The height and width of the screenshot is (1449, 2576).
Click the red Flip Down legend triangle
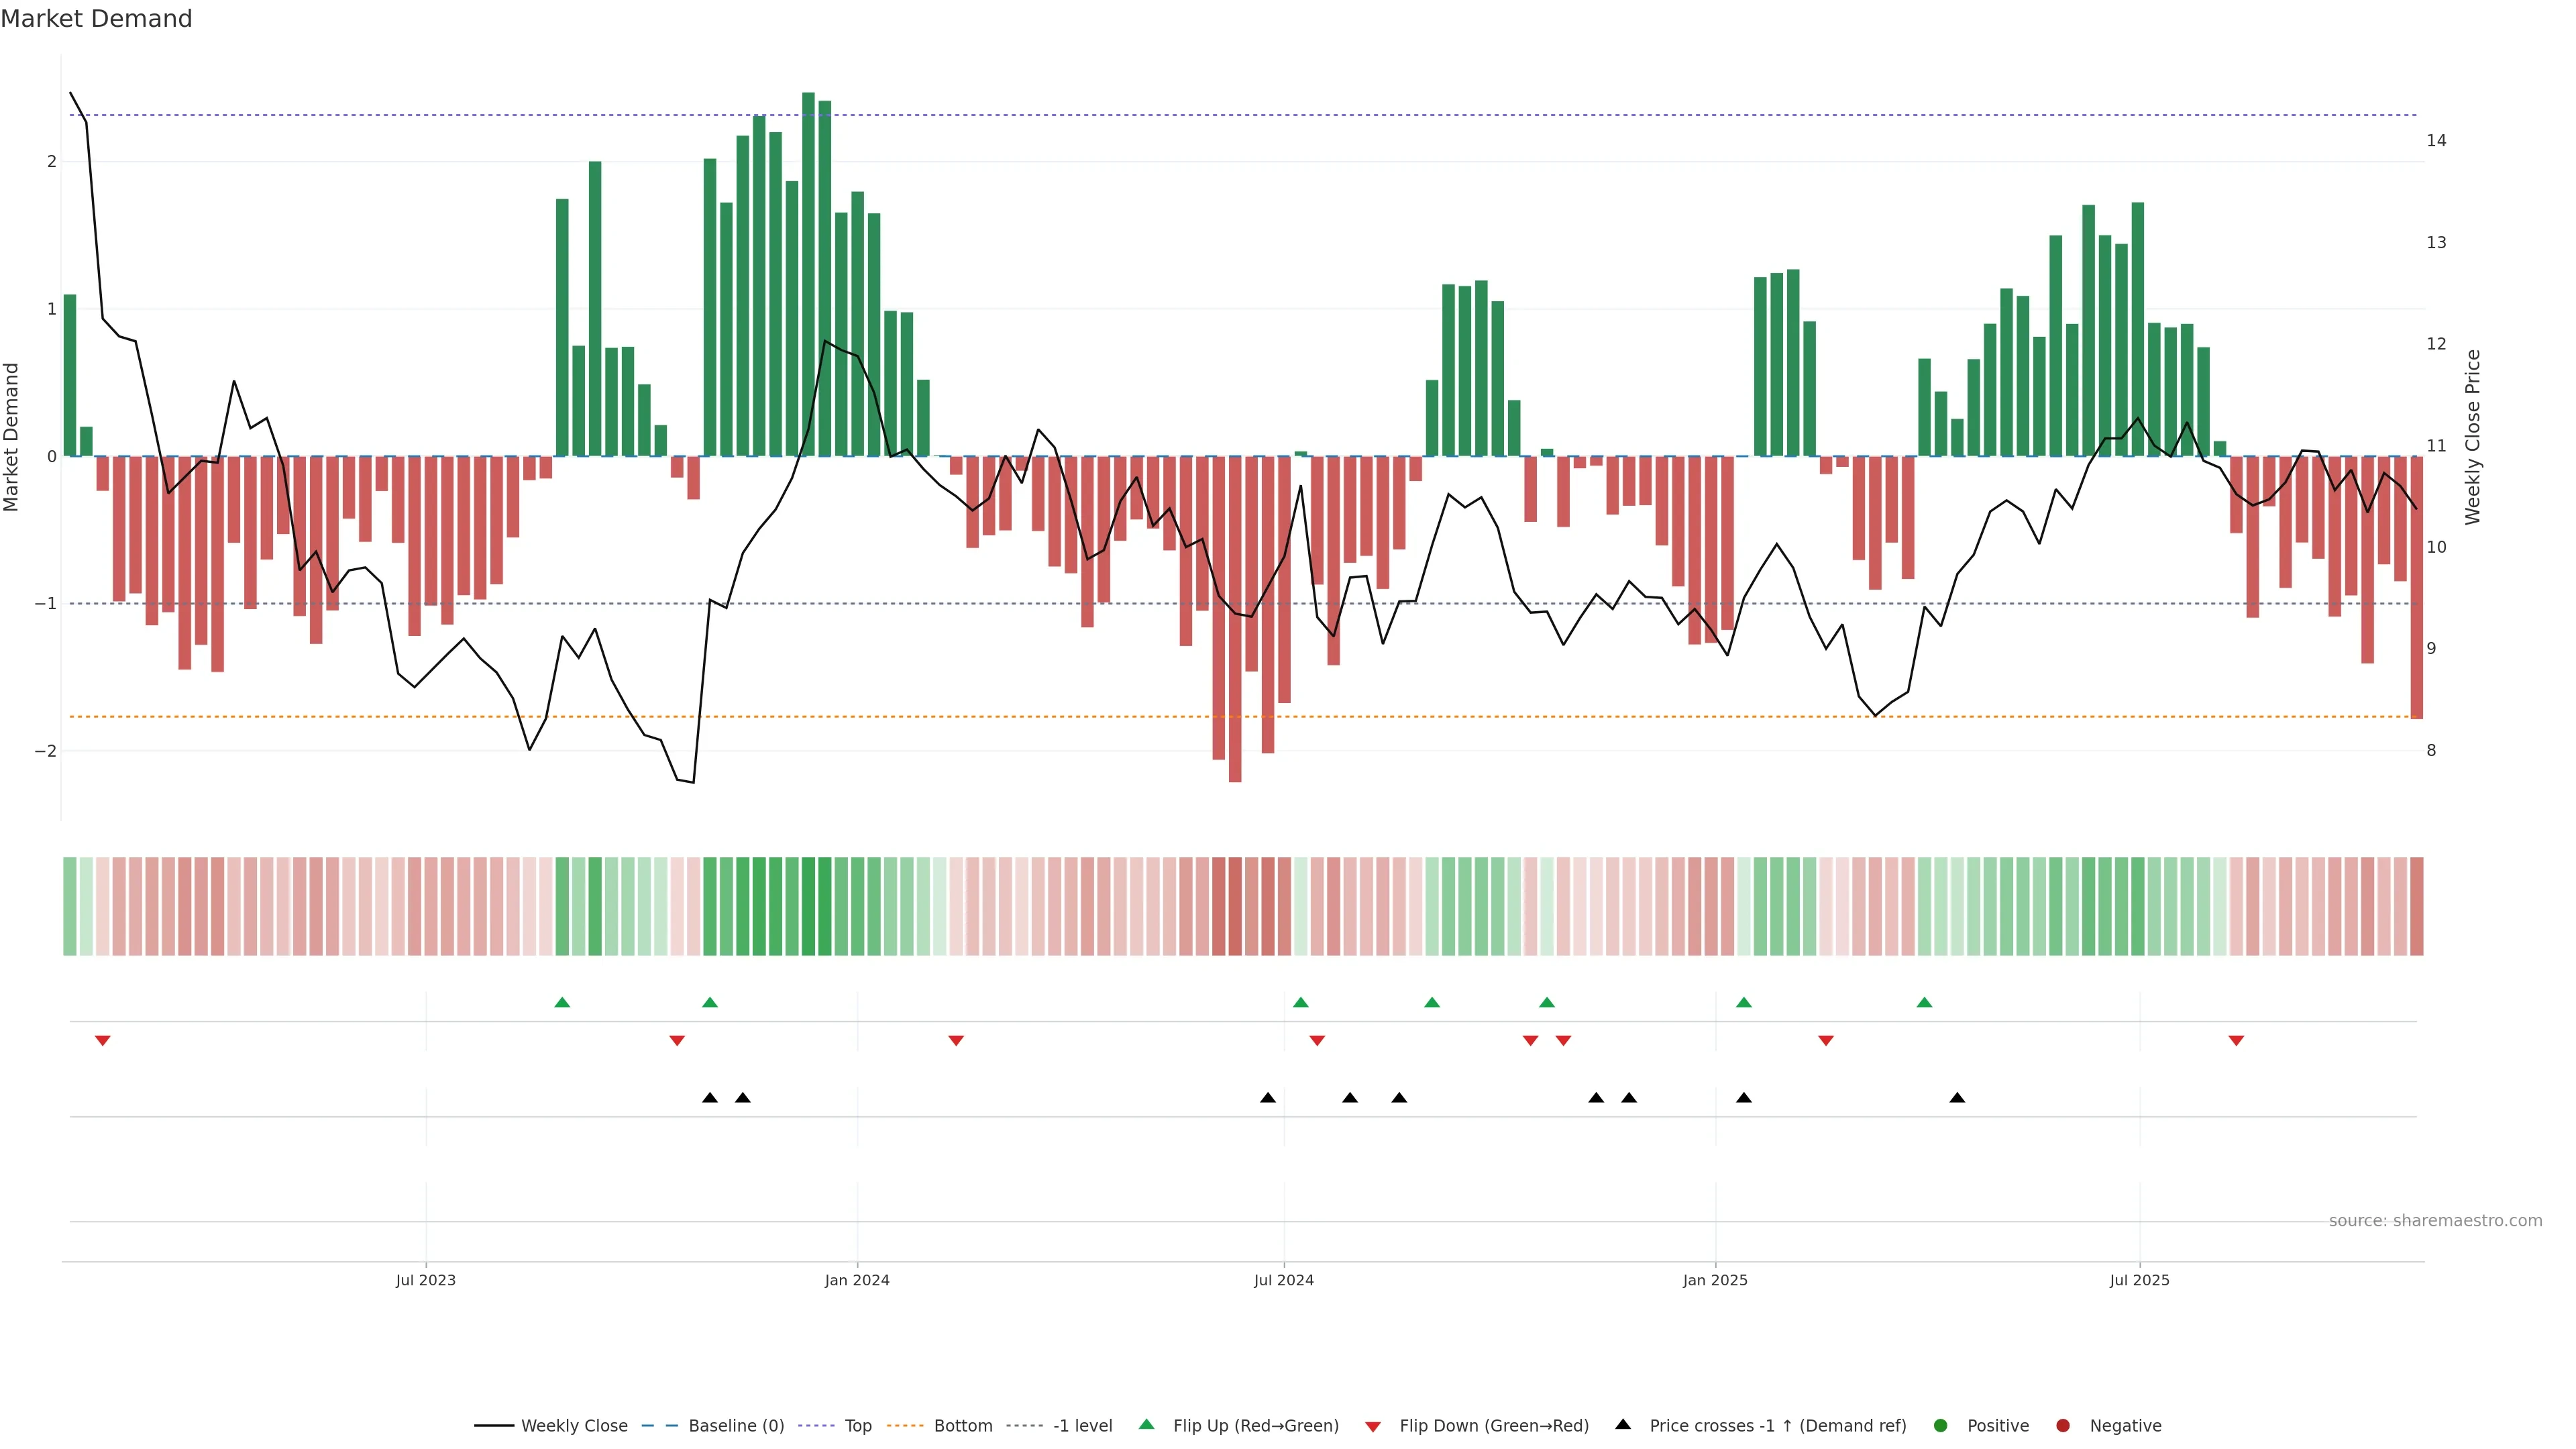1373,1426
